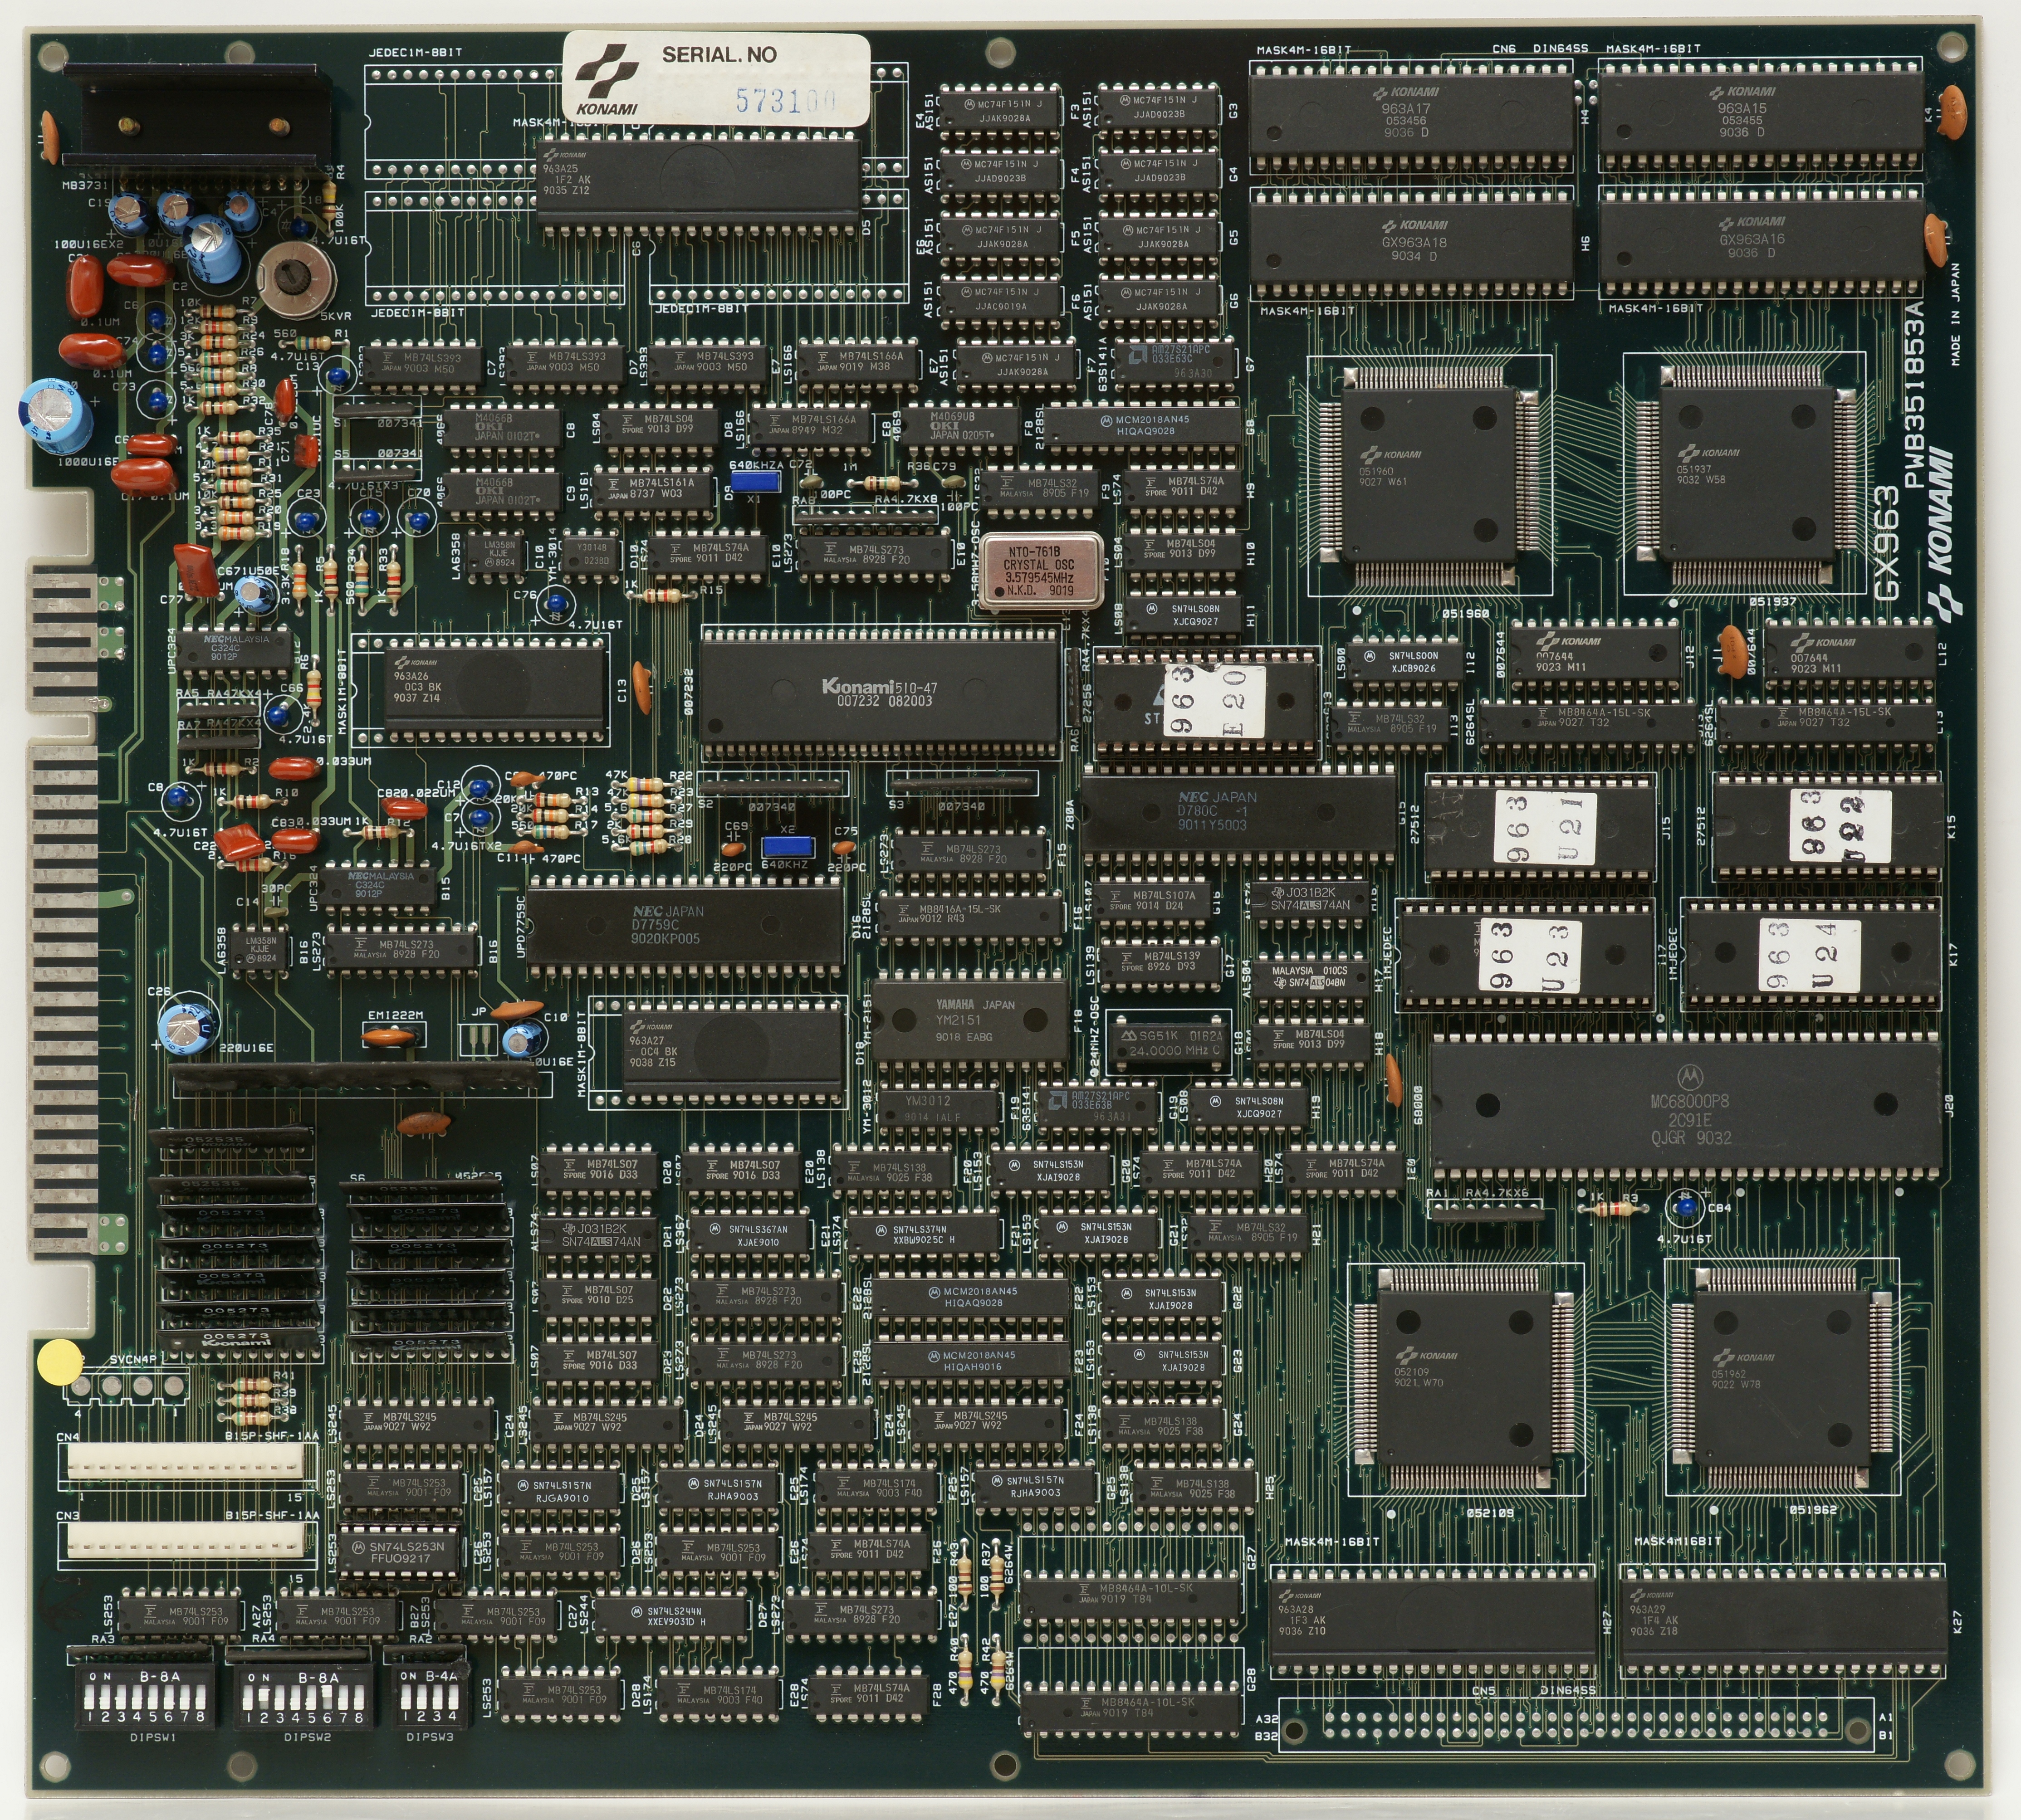Select the white CN3 connector
The width and height of the screenshot is (2021, 1820).
click(184, 1540)
